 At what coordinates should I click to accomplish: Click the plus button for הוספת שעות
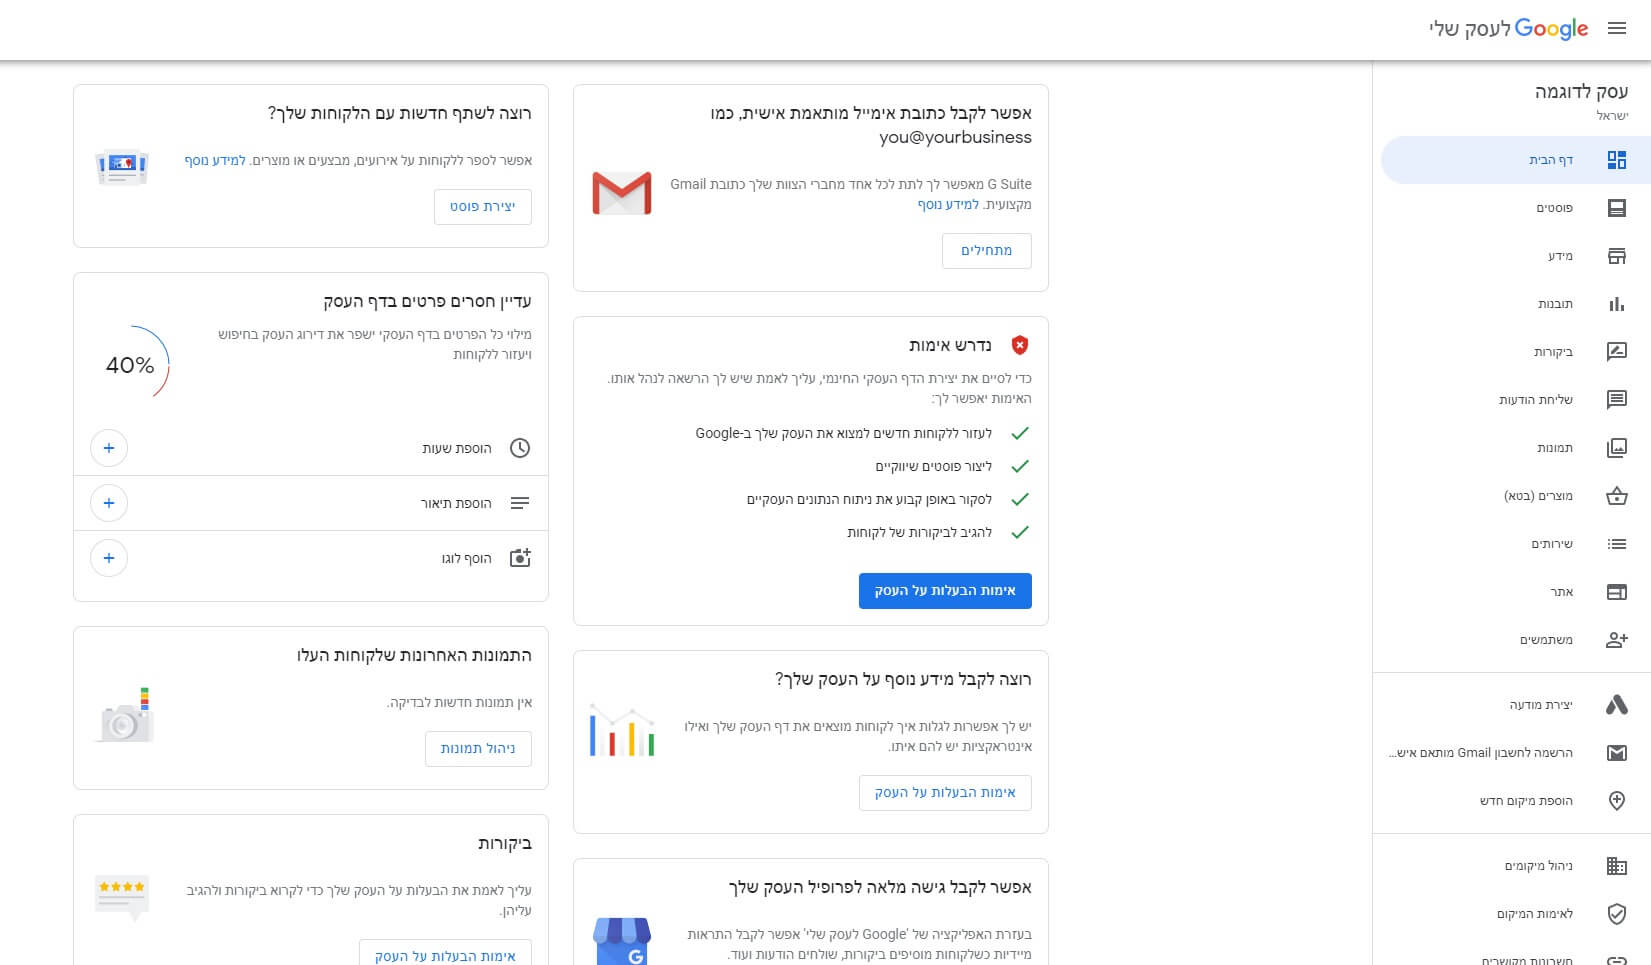tap(109, 448)
